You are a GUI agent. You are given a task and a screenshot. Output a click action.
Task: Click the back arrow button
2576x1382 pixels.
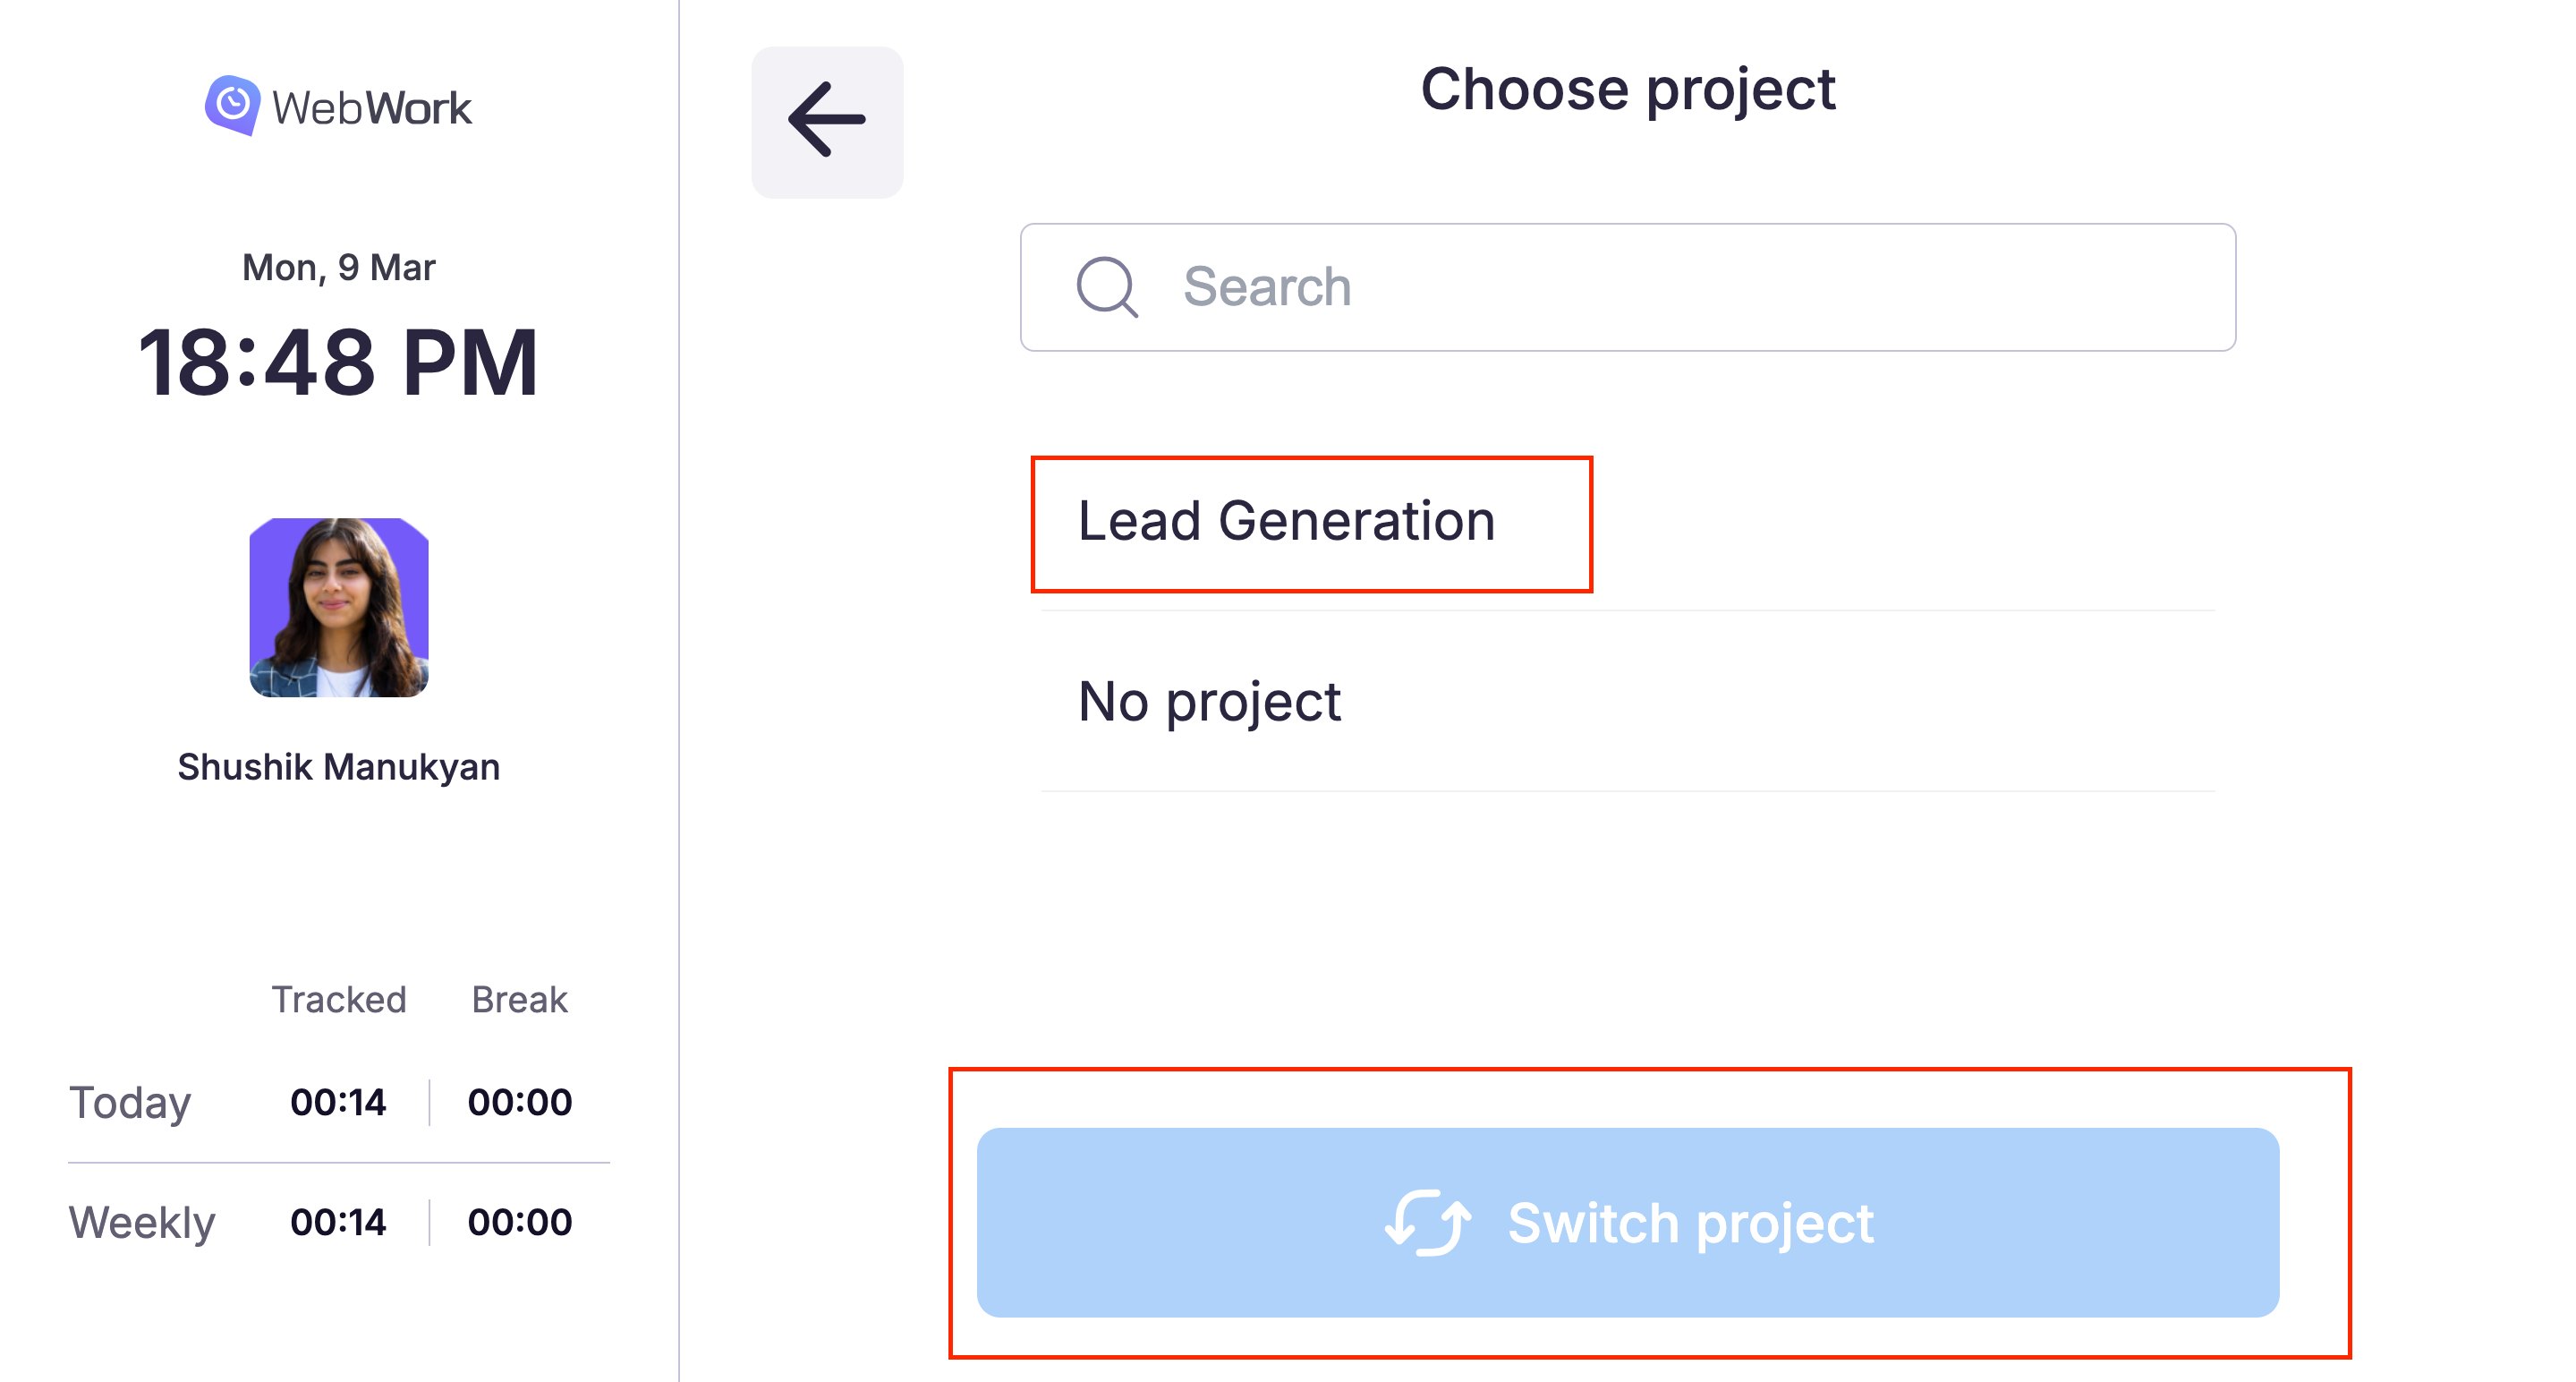(827, 121)
